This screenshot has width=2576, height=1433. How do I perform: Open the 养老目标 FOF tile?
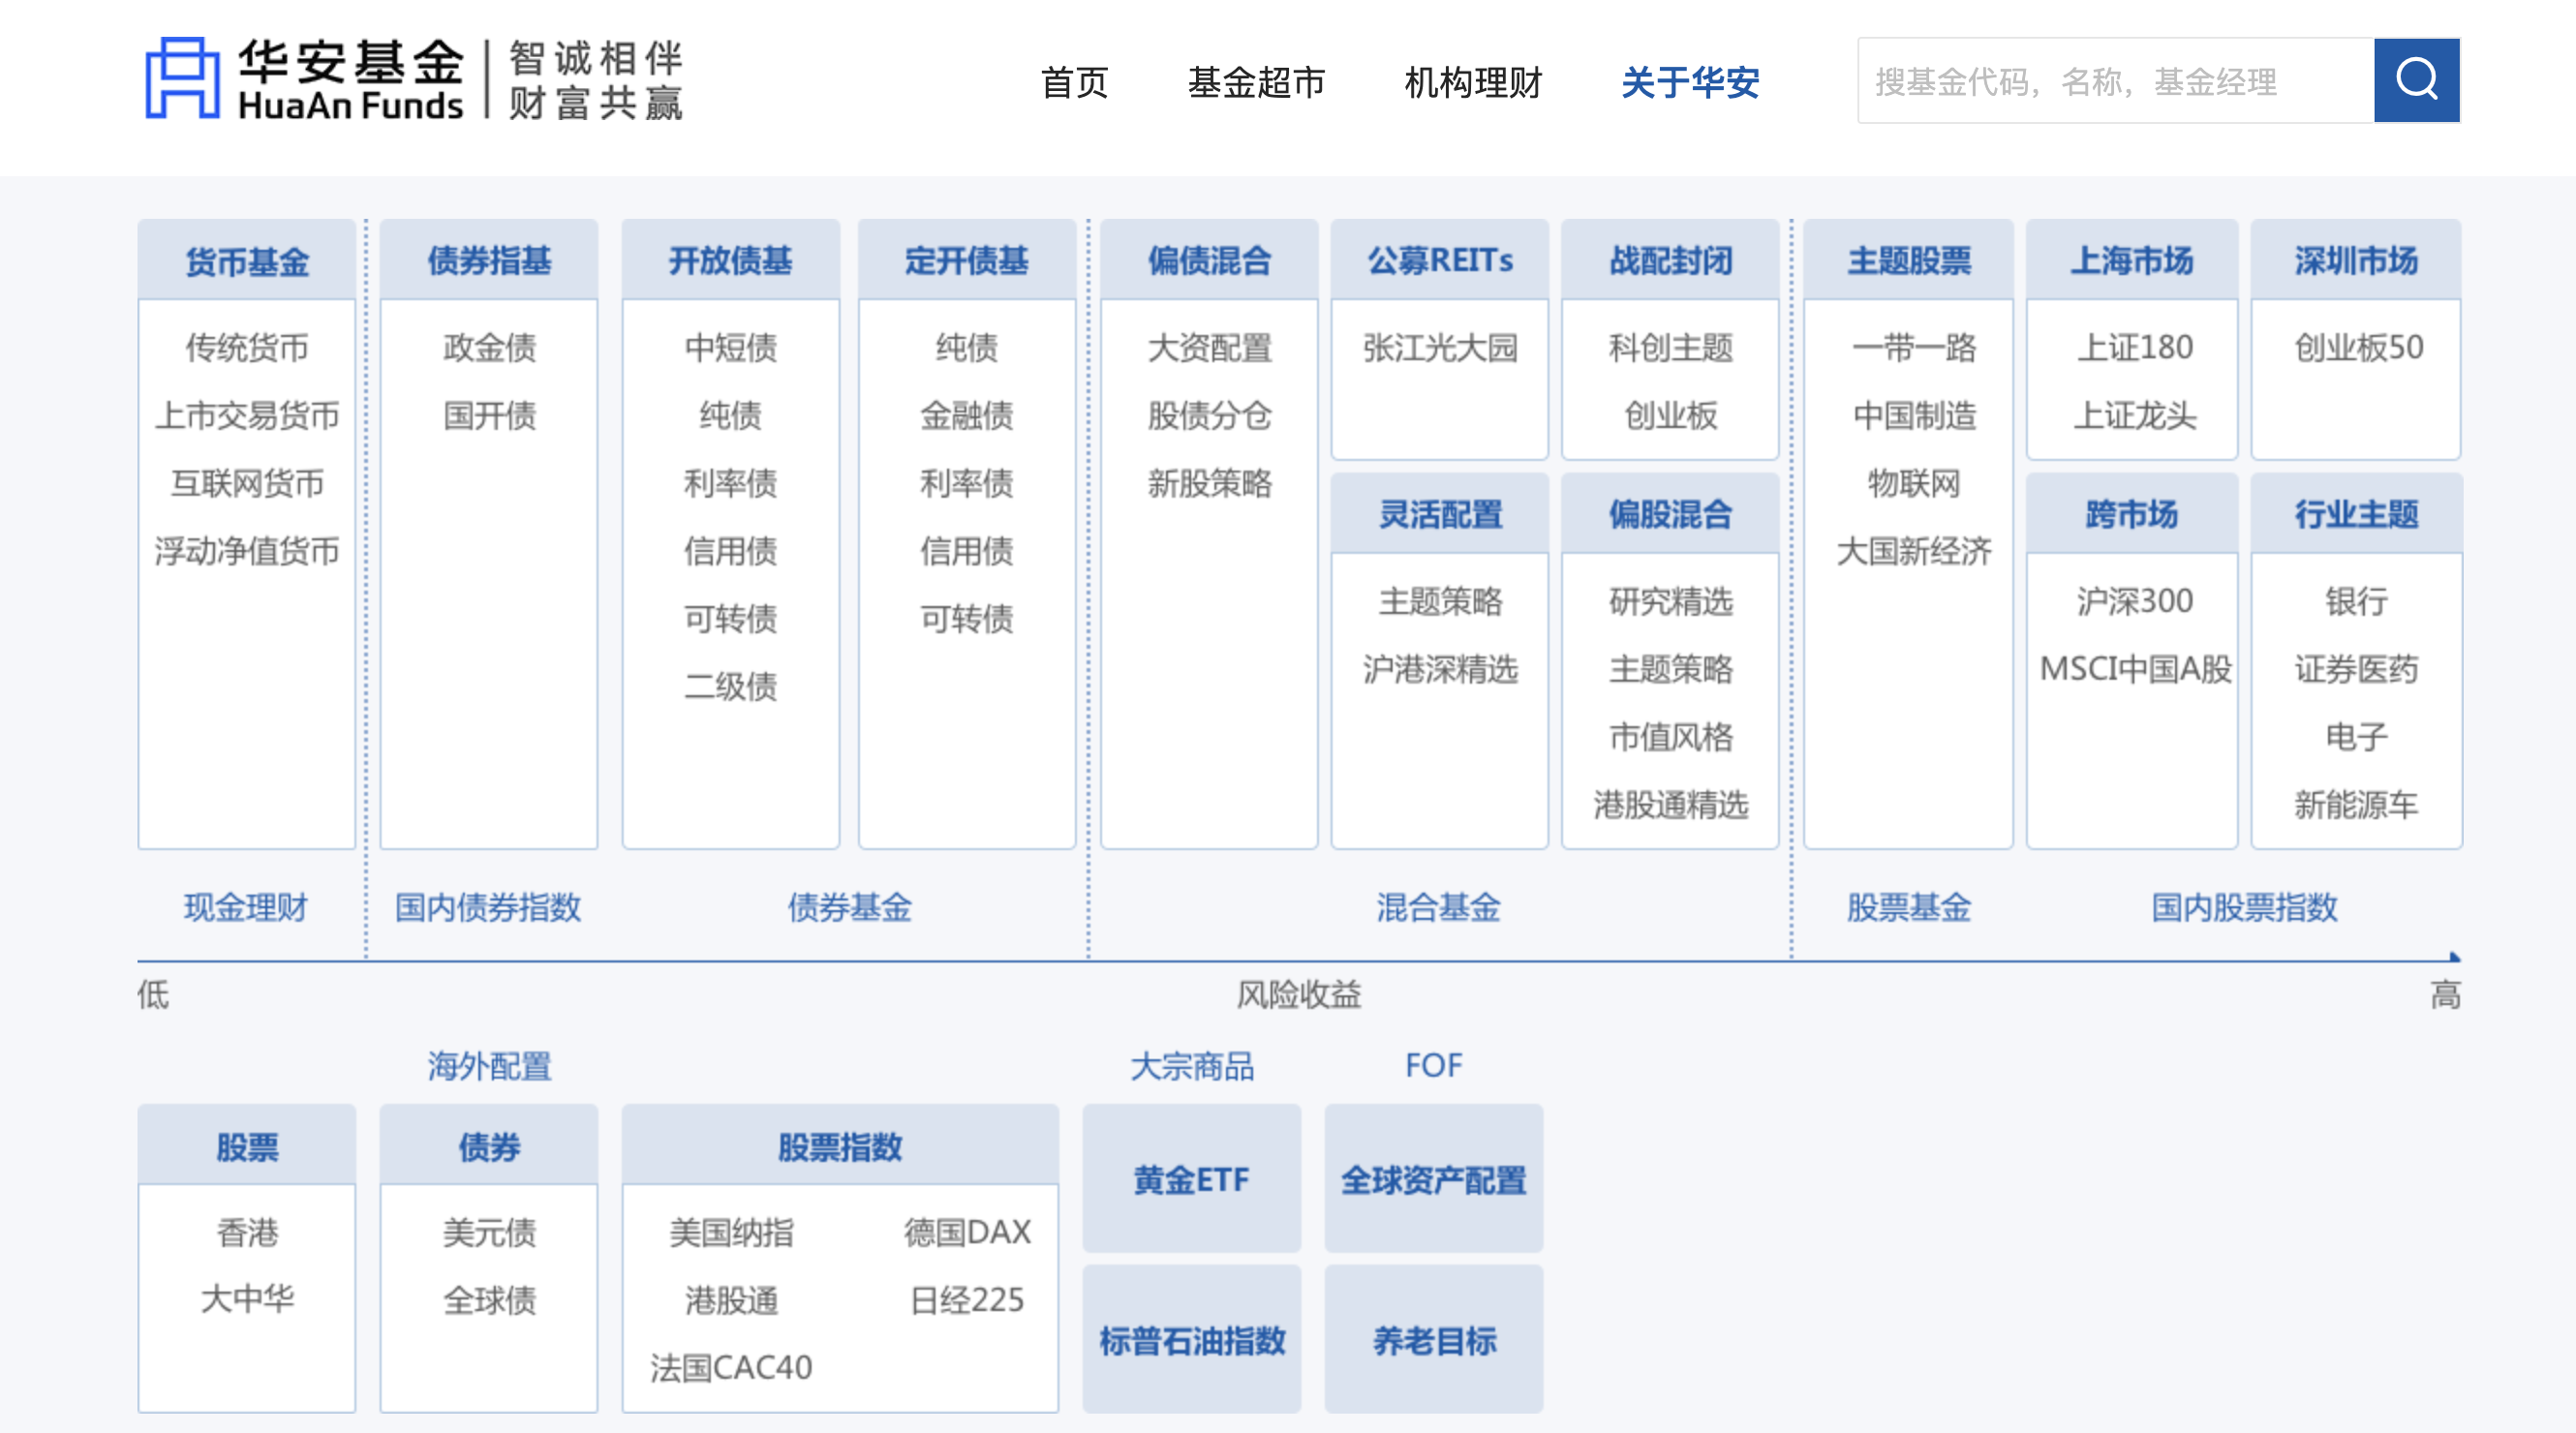(1433, 1340)
